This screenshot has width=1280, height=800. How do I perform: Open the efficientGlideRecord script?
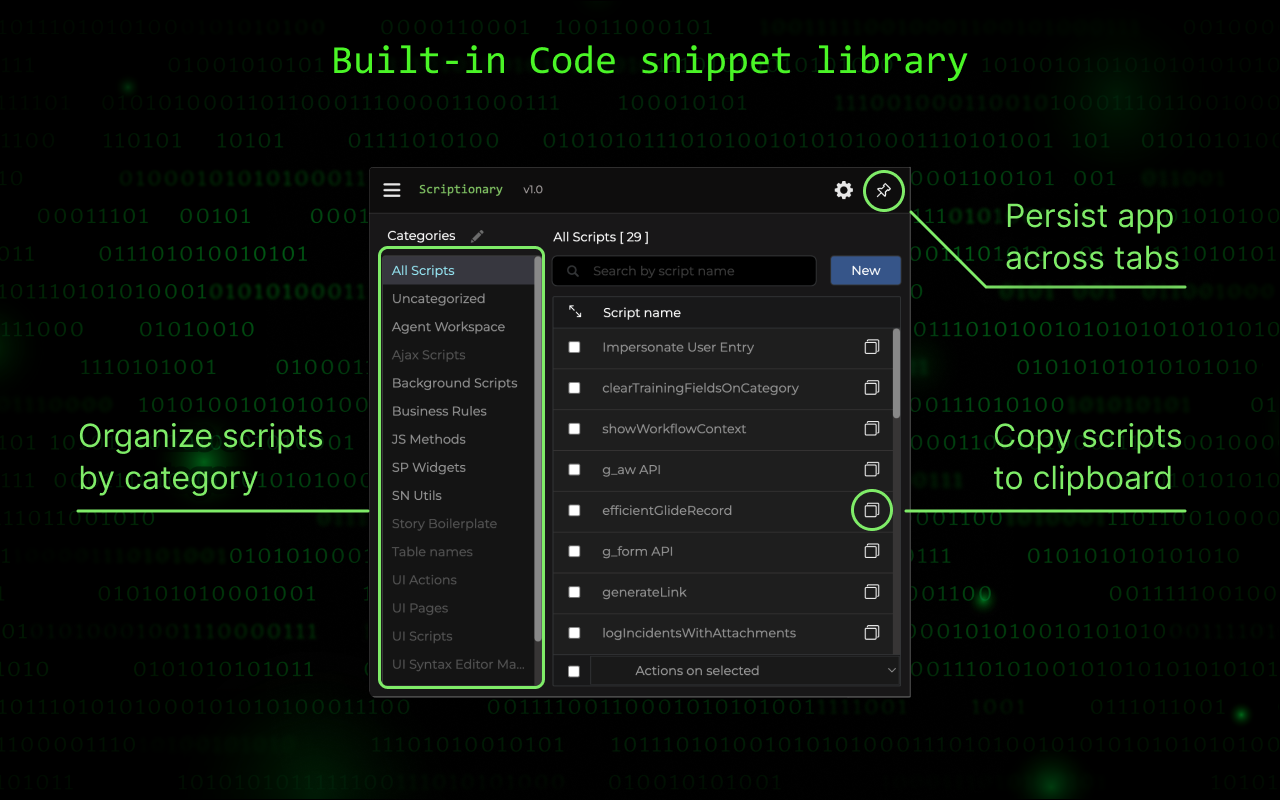point(667,510)
